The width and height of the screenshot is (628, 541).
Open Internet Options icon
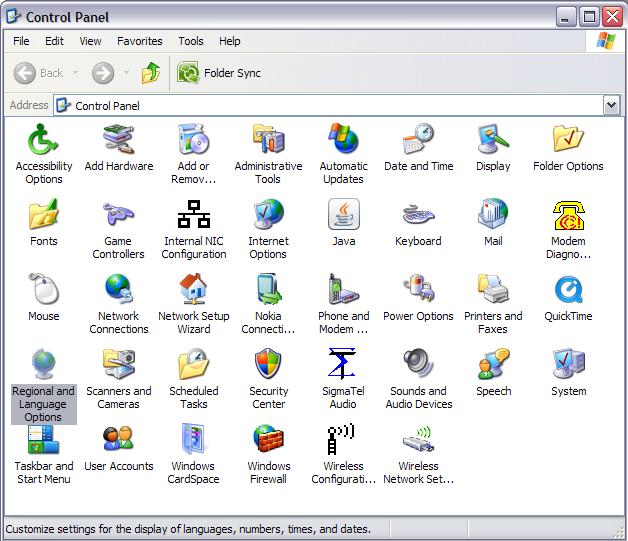[x=268, y=214]
